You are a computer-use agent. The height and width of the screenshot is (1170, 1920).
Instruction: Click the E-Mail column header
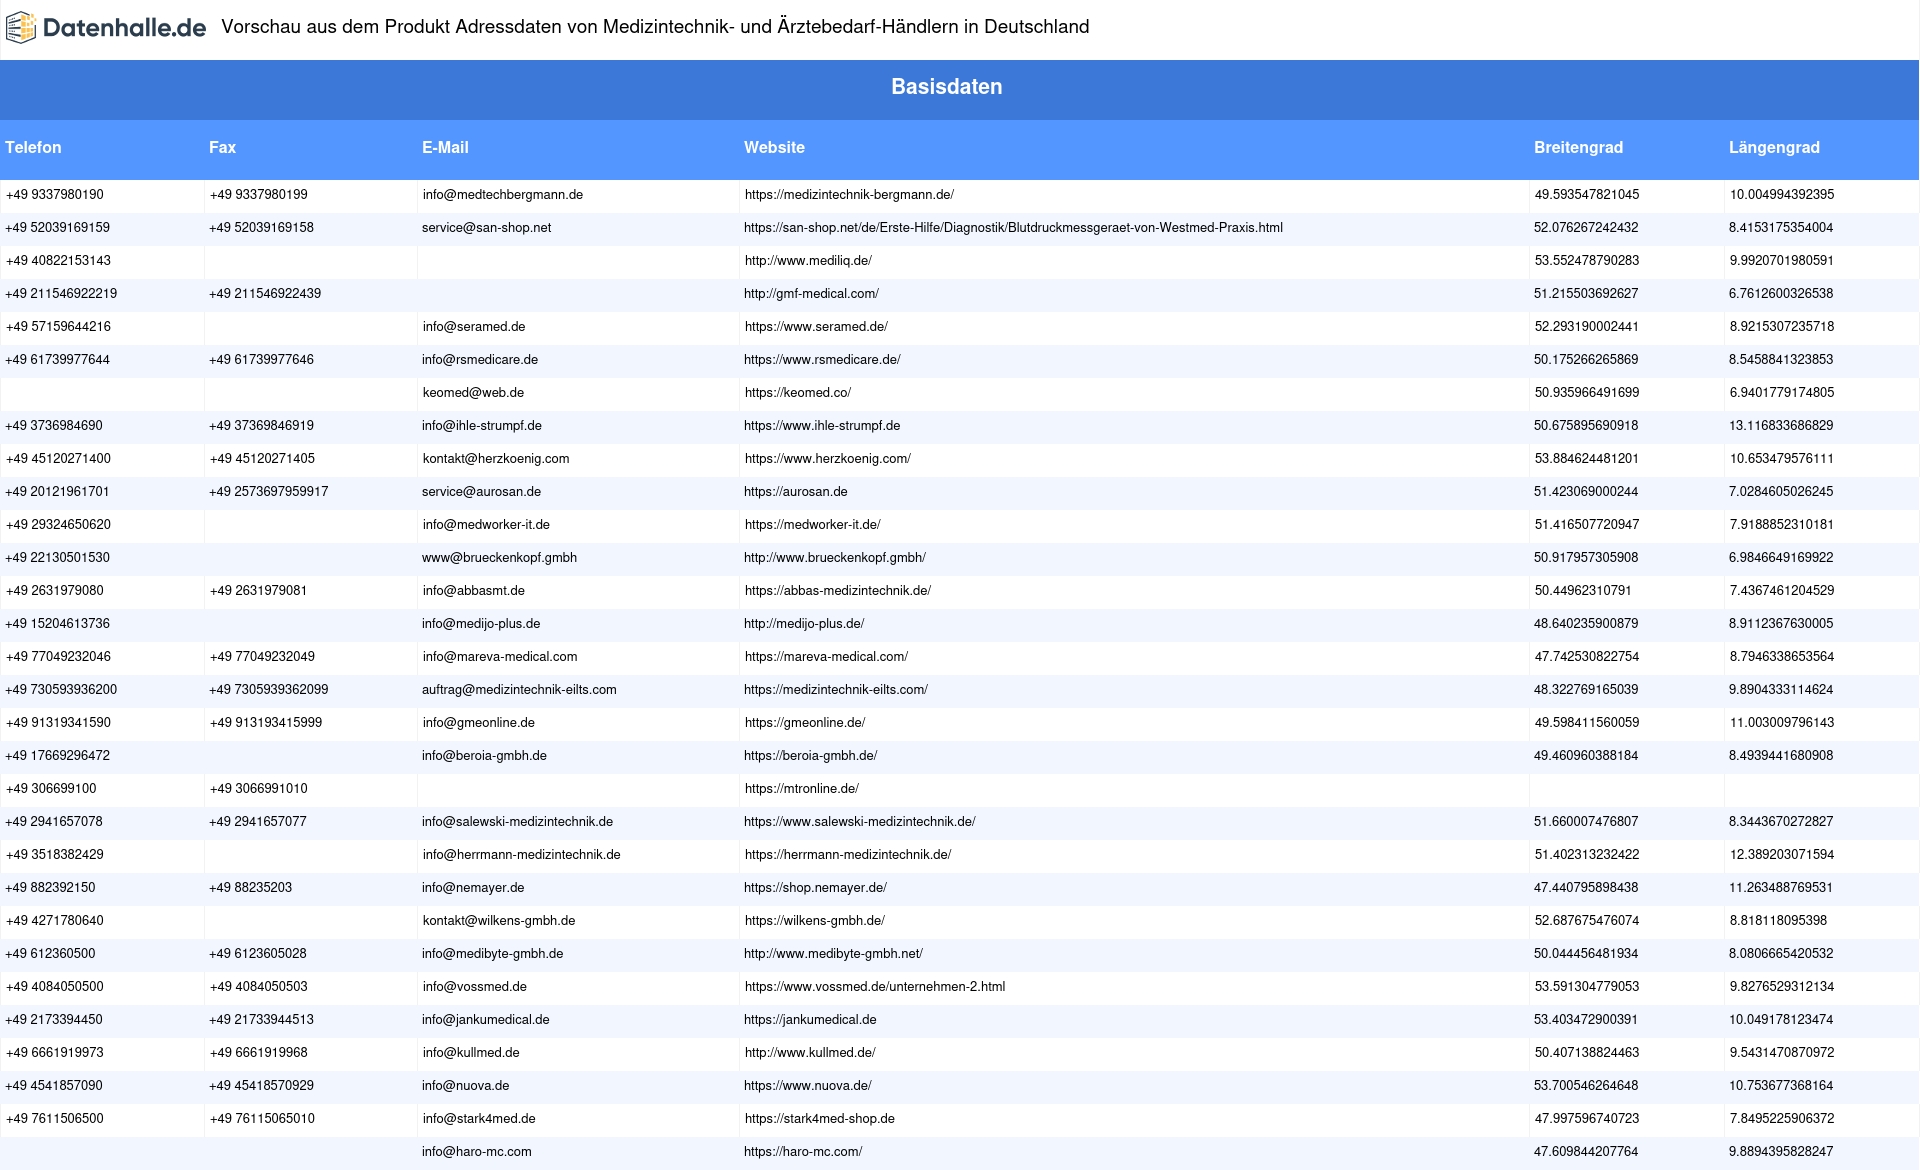[x=445, y=147]
